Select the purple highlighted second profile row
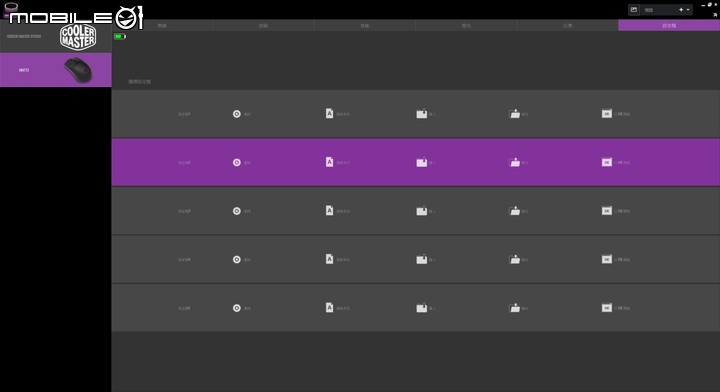 (416, 162)
